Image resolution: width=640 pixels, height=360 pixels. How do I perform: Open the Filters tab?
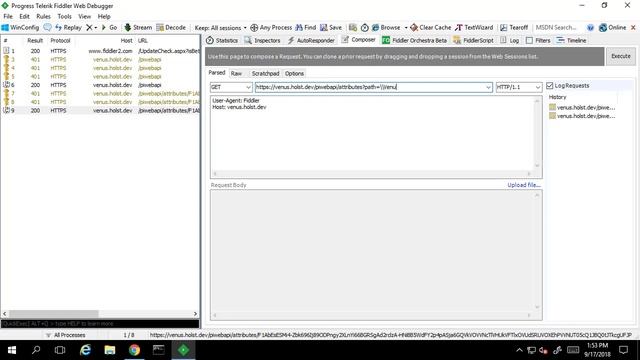538,40
